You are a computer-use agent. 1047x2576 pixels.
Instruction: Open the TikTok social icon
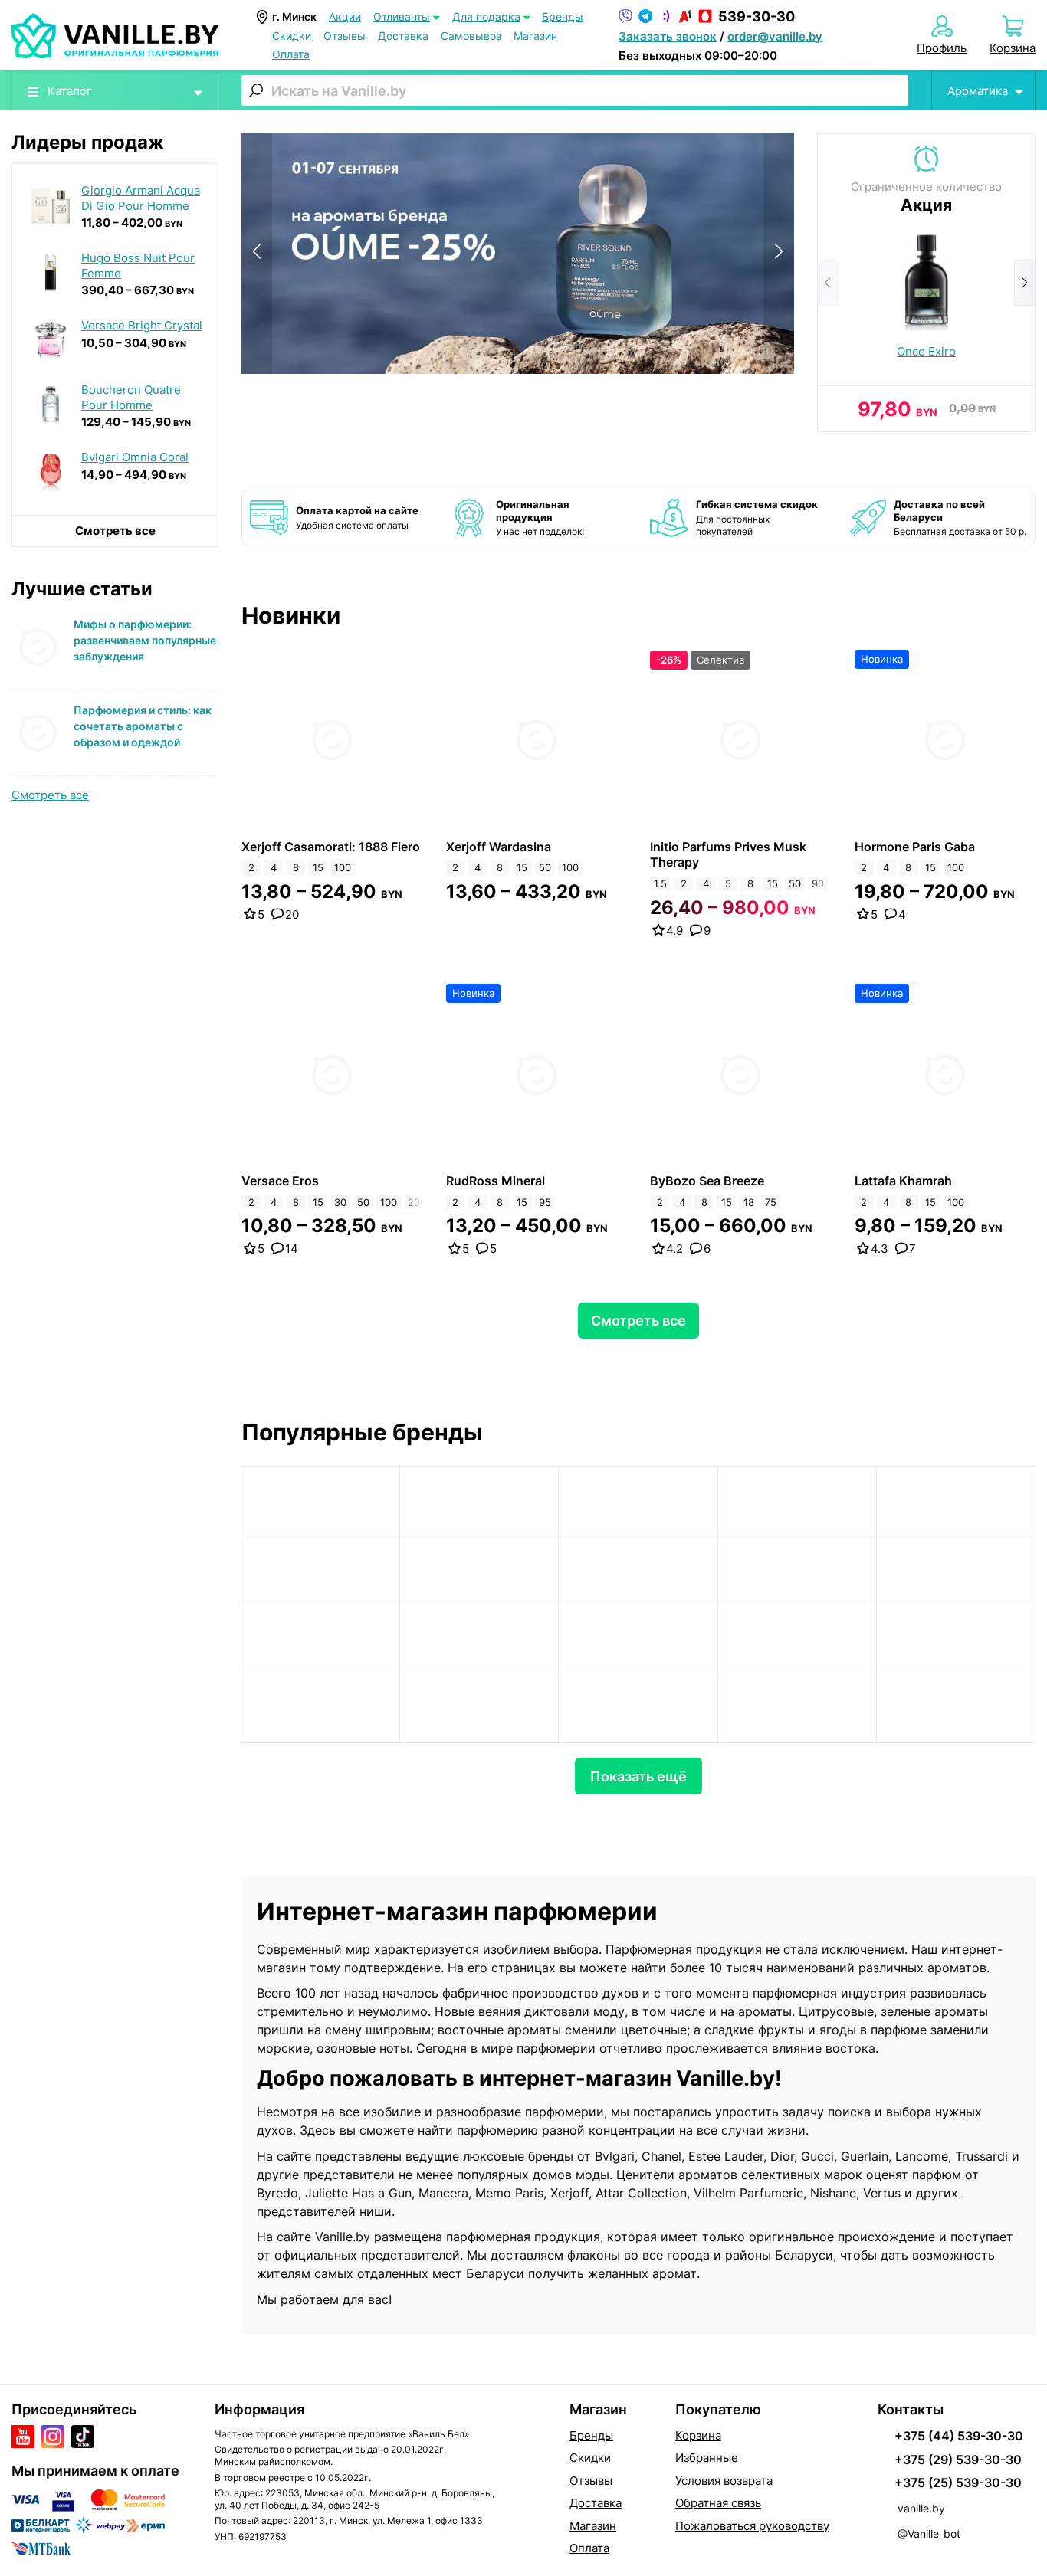point(83,2436)
